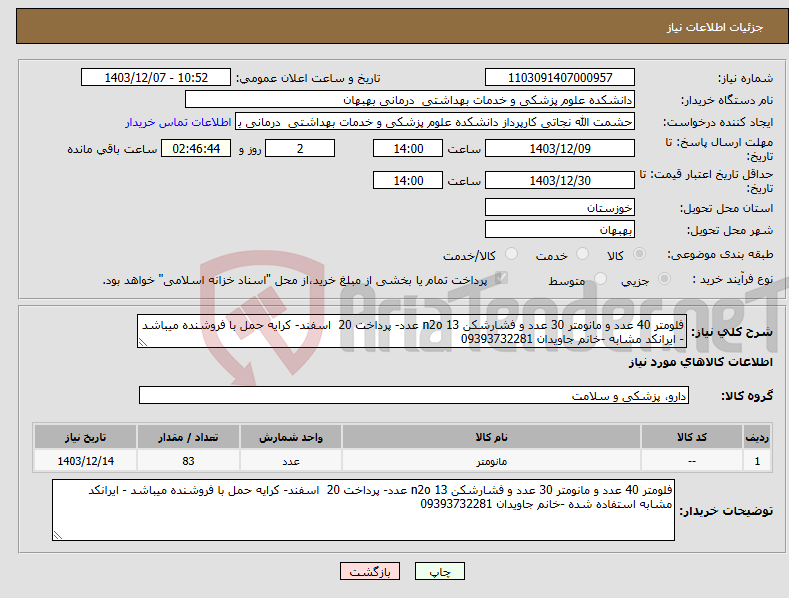Click the item name cell مانومتر
Viewport: 789px width, 598px height.
click(x=491, y=461)
